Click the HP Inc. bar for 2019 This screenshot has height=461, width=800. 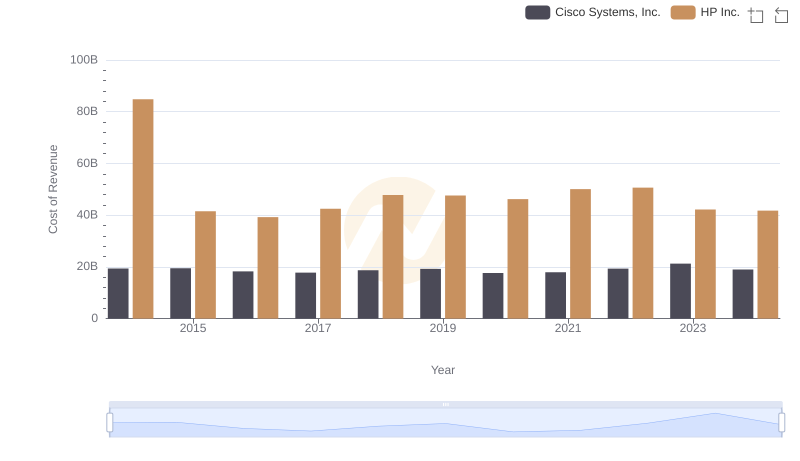pos(455,257)
